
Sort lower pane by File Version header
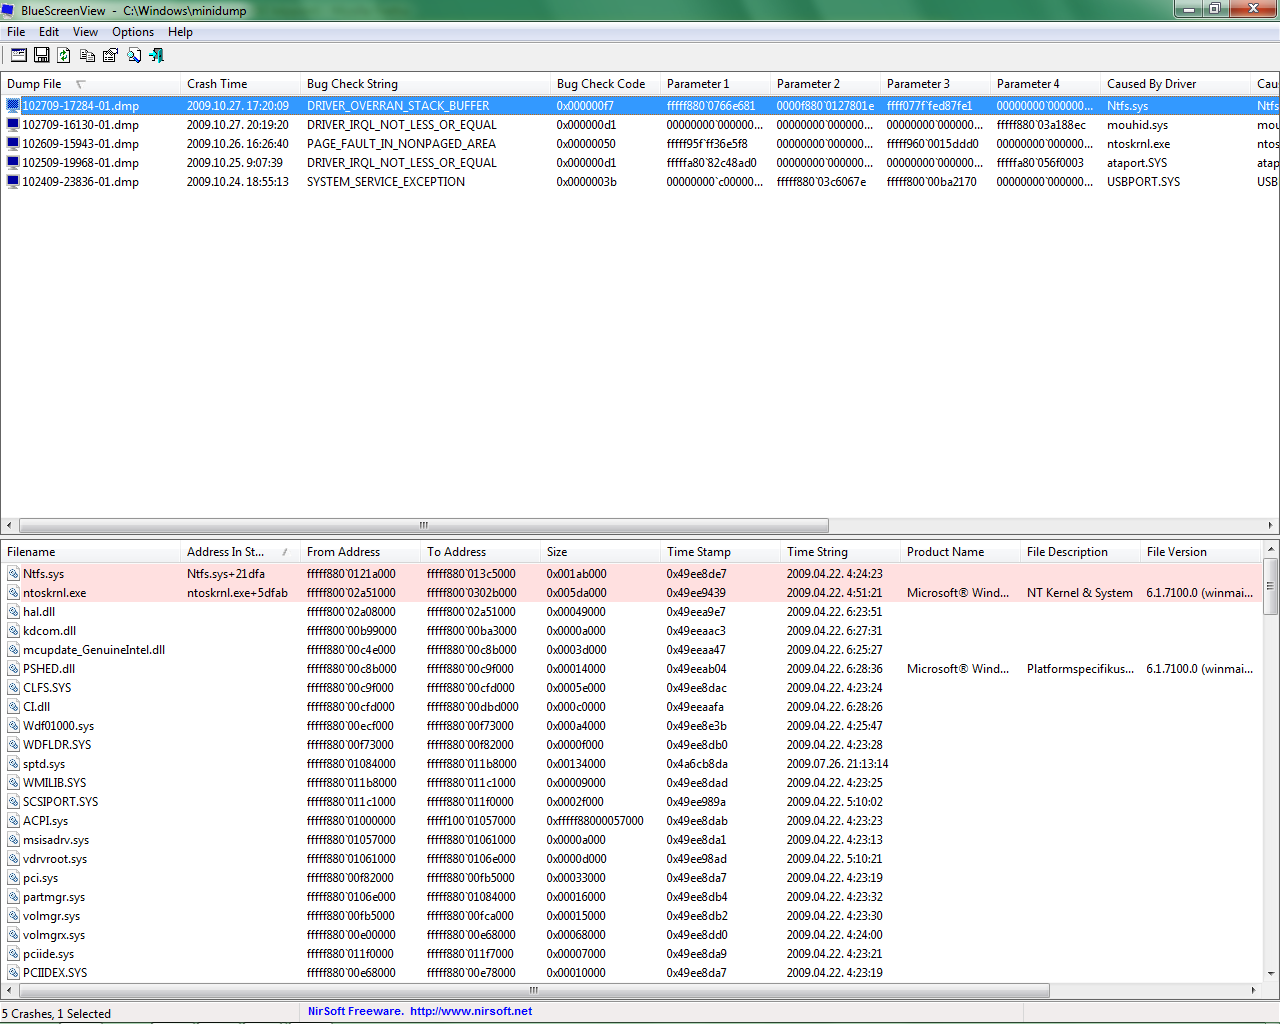click(1200, 552)
